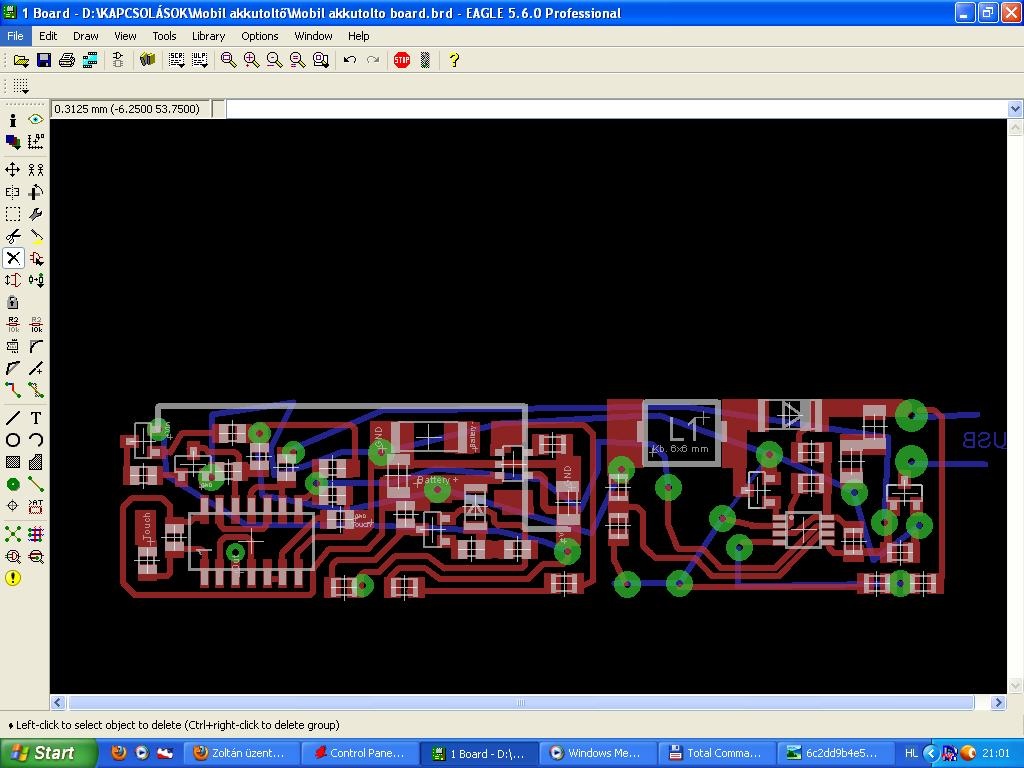Open the Library menu

pos(208,36)
